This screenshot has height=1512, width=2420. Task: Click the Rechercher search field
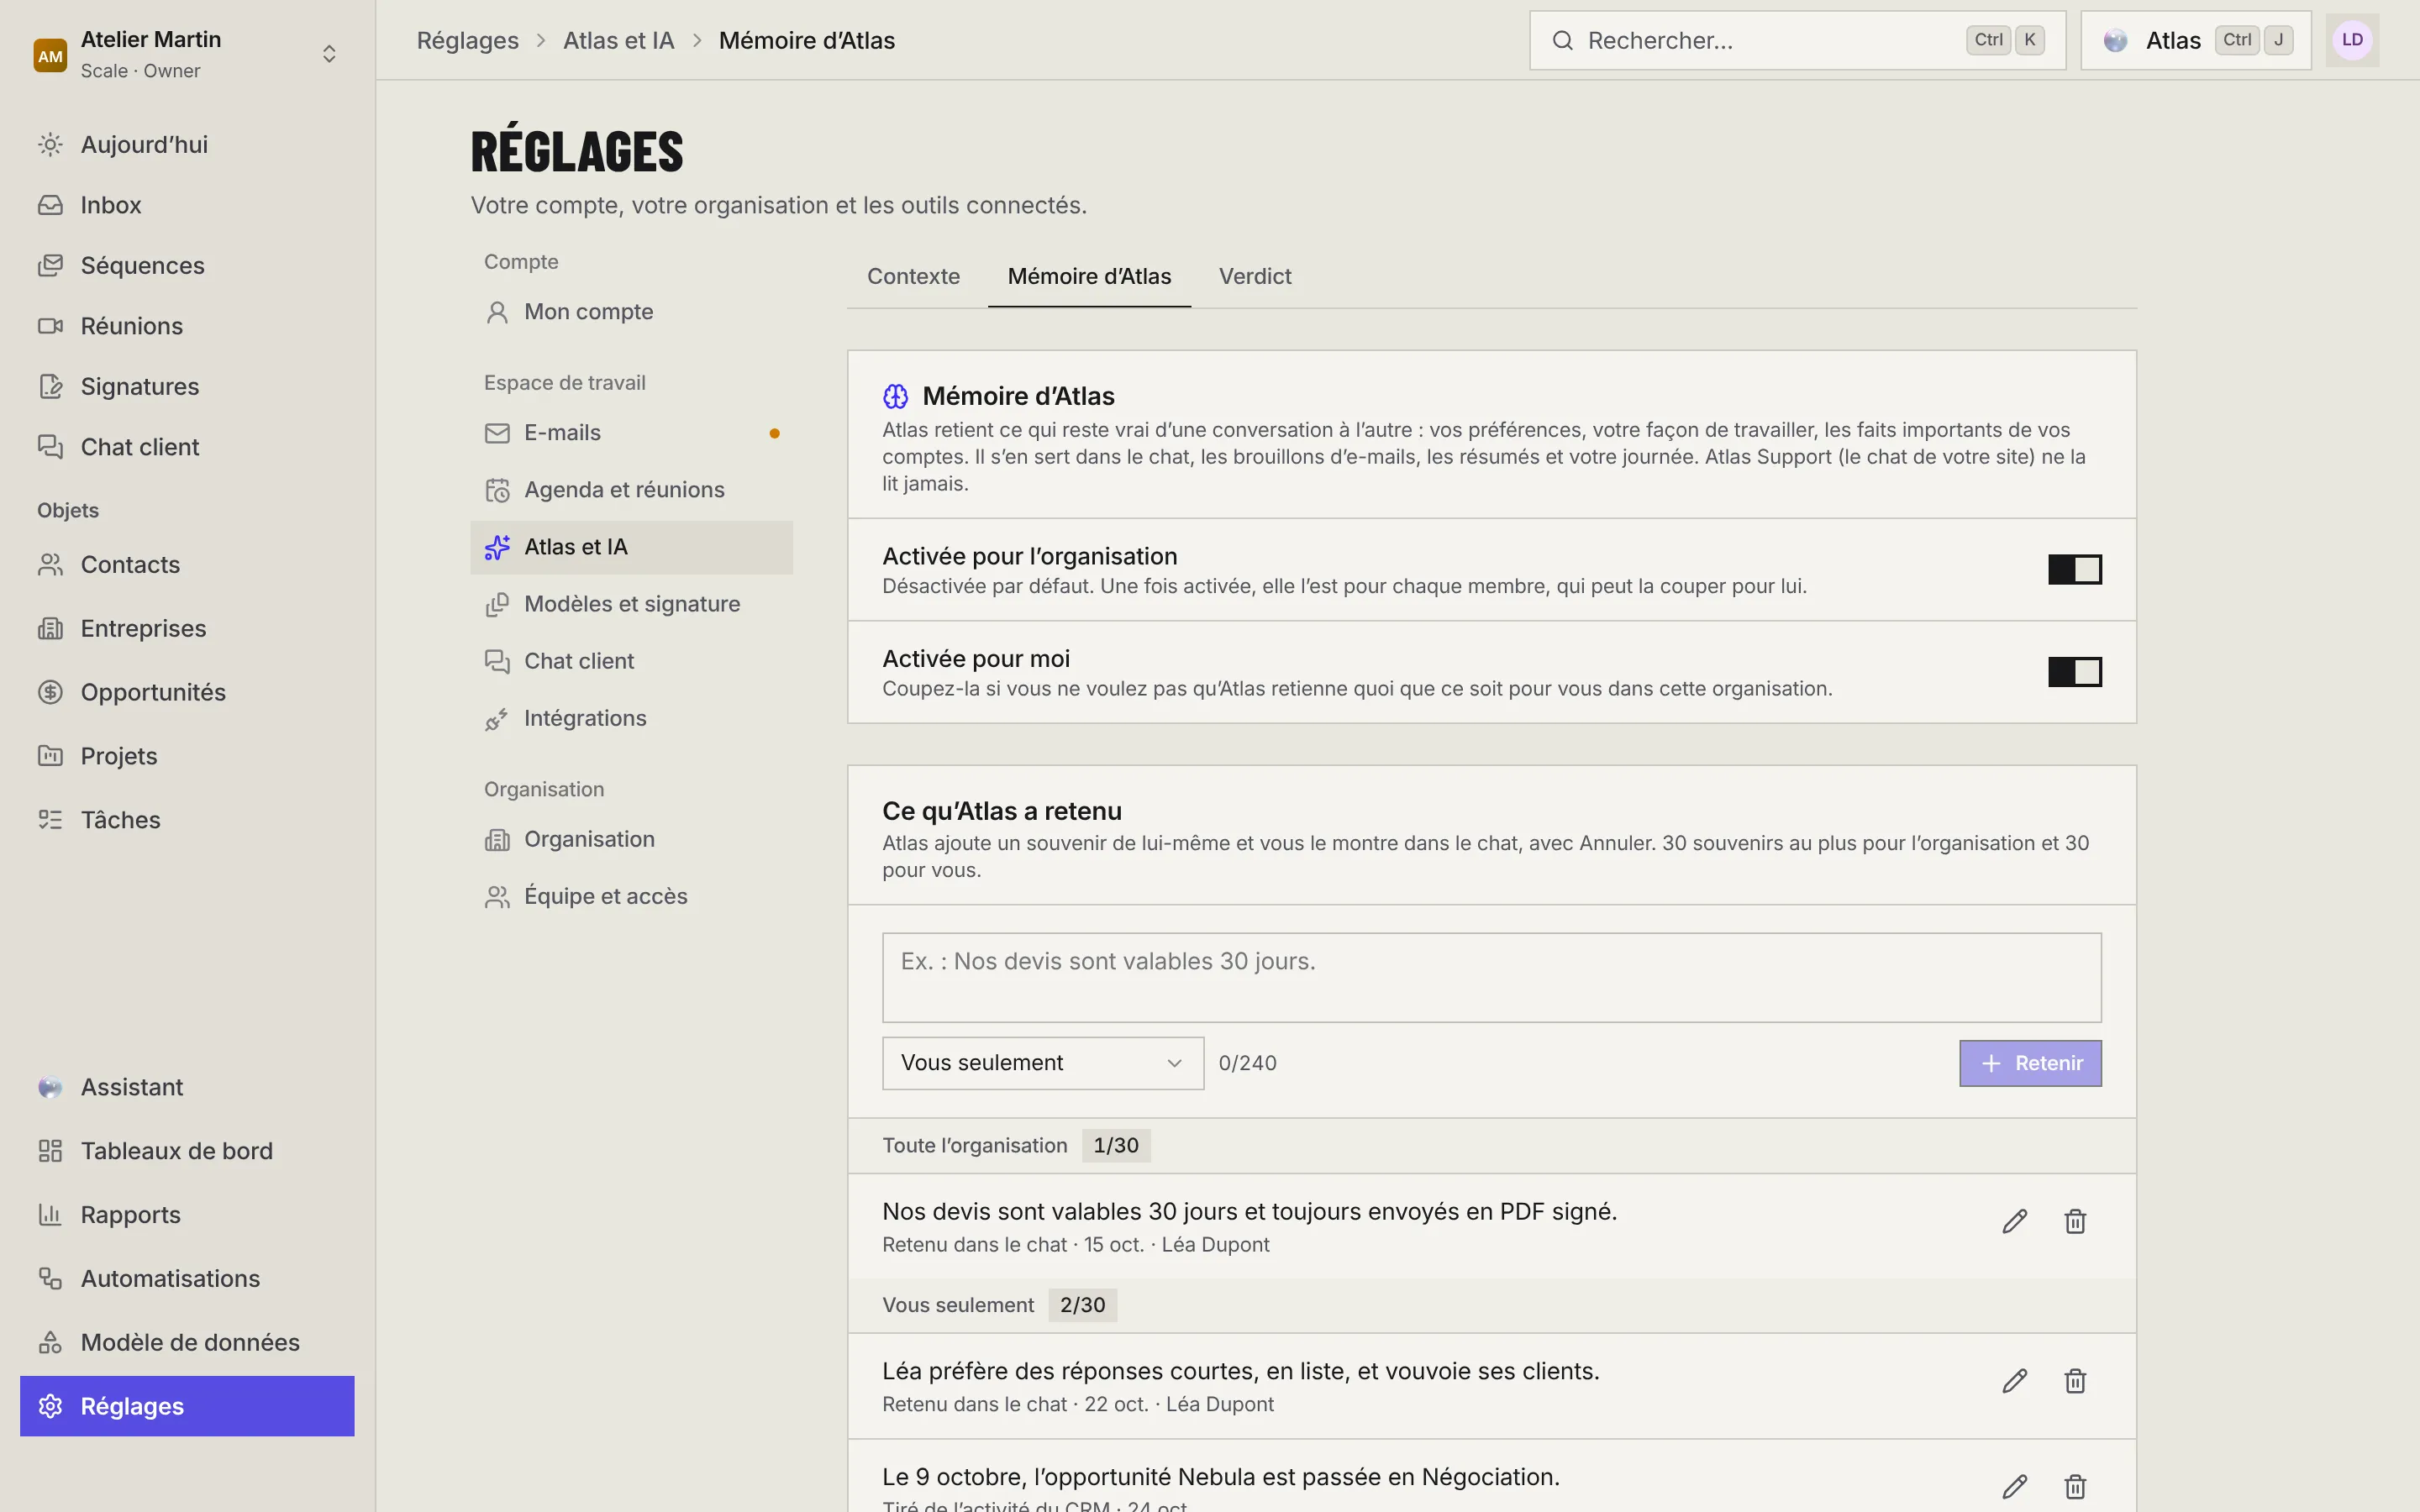pyautogui.click(x=1797, y=40)
